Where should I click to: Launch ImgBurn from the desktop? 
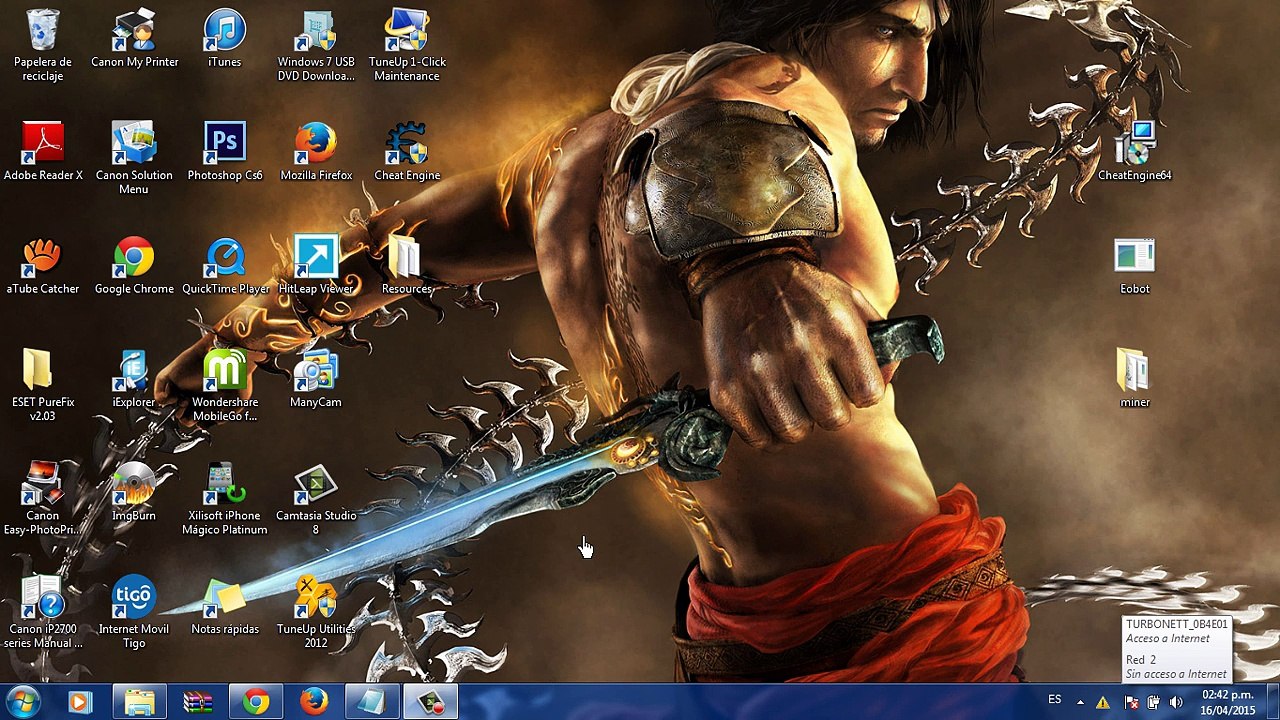click(134, 492)
